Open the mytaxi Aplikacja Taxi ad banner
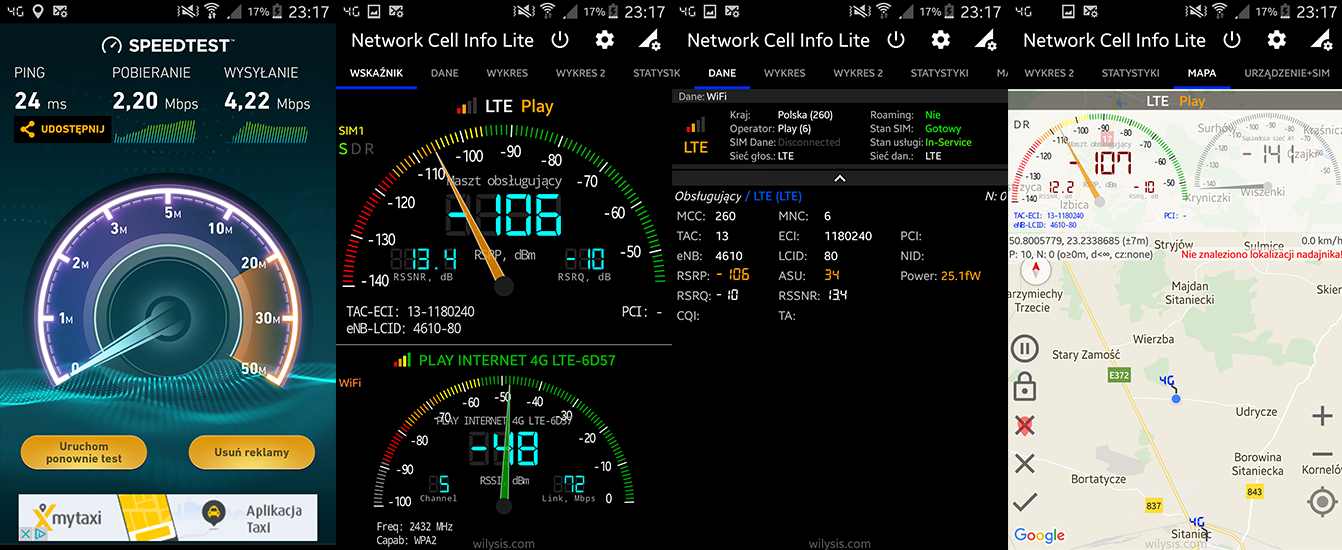The image size is (1342, 550). pos(168,518)
